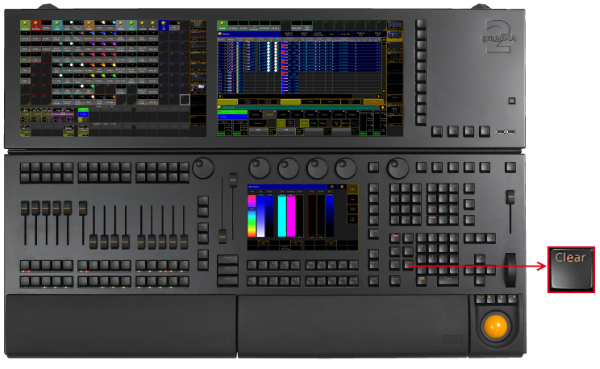Click the top large playback button under the tall faders
Viewport: 600px width, 369px height.
coord(228,259)
